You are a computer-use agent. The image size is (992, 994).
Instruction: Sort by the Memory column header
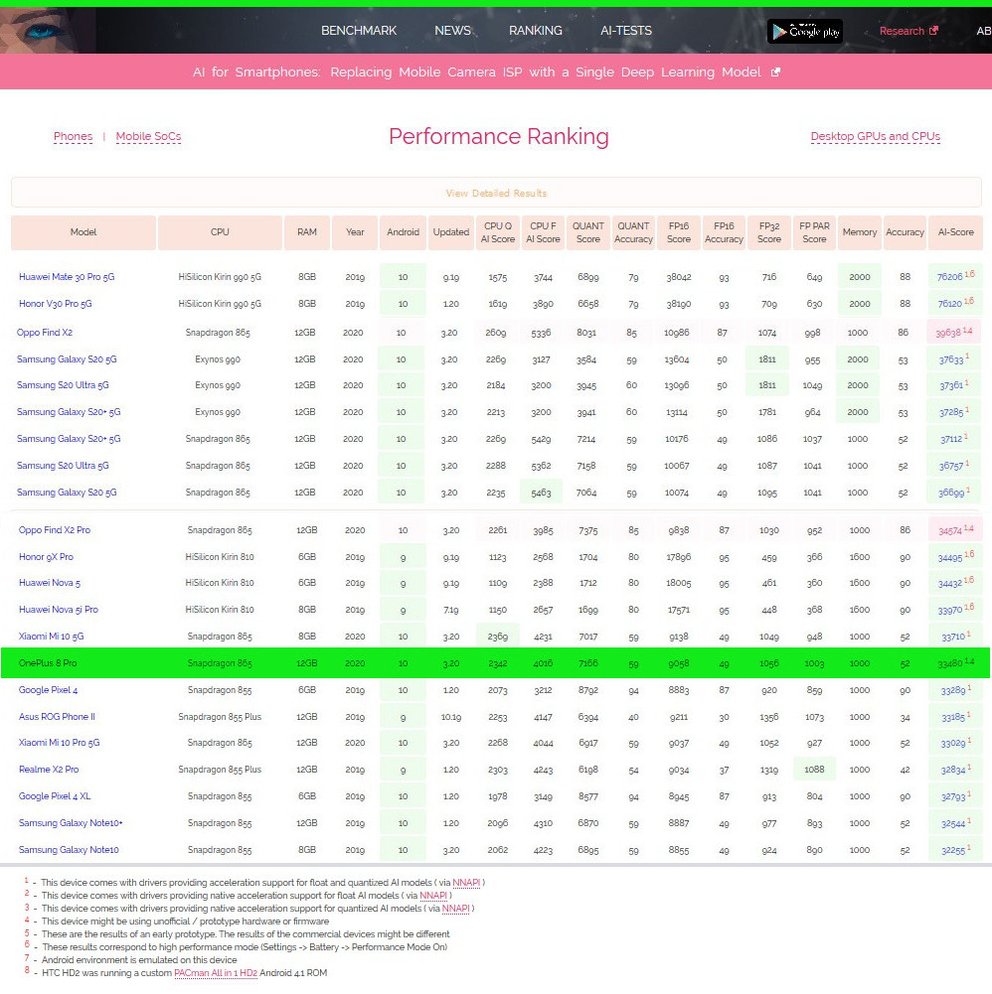coord(860,233)
